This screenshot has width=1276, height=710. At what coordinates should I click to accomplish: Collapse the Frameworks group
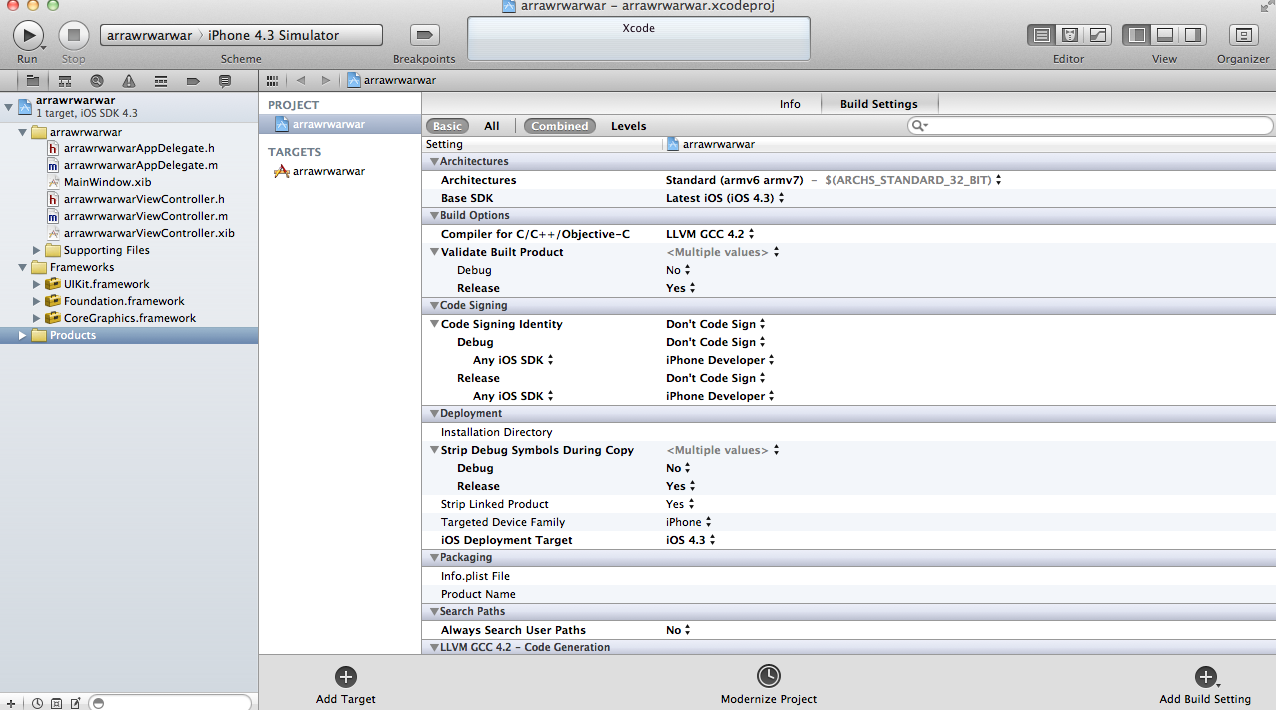(23, 267)
